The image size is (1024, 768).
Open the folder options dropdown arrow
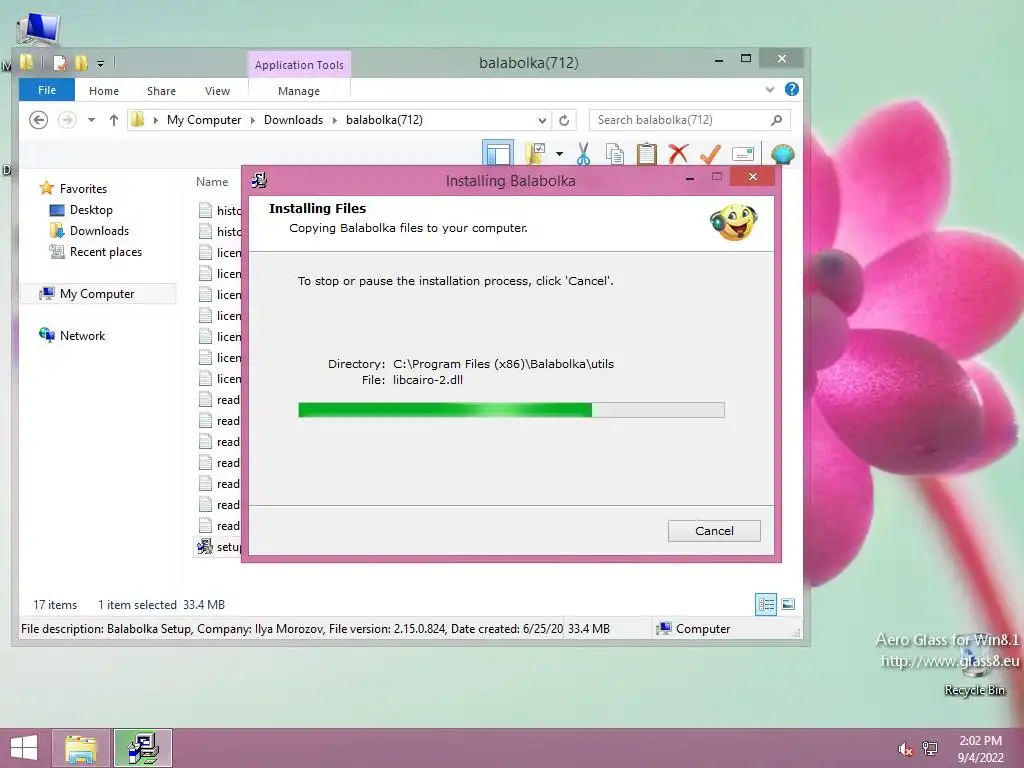point(559,154)
